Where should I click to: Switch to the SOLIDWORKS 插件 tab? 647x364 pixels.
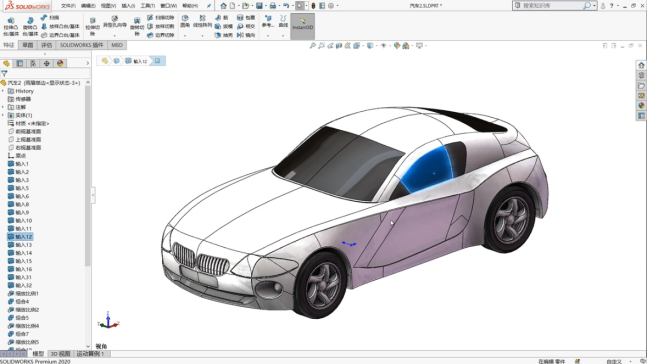pos(81,45)
